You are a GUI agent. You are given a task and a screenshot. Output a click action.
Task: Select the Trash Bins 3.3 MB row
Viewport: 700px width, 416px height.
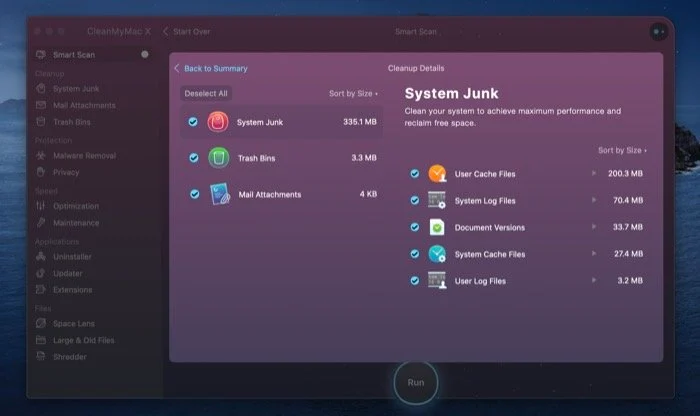pos(281,158)
